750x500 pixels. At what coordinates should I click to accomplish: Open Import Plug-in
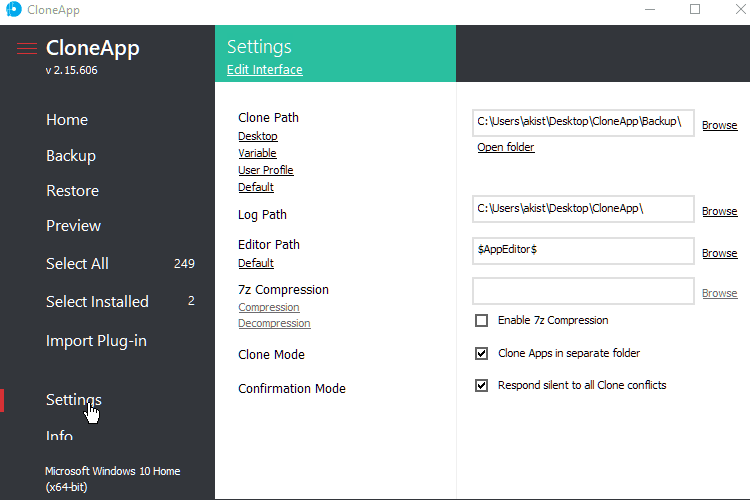coord(96,341)
